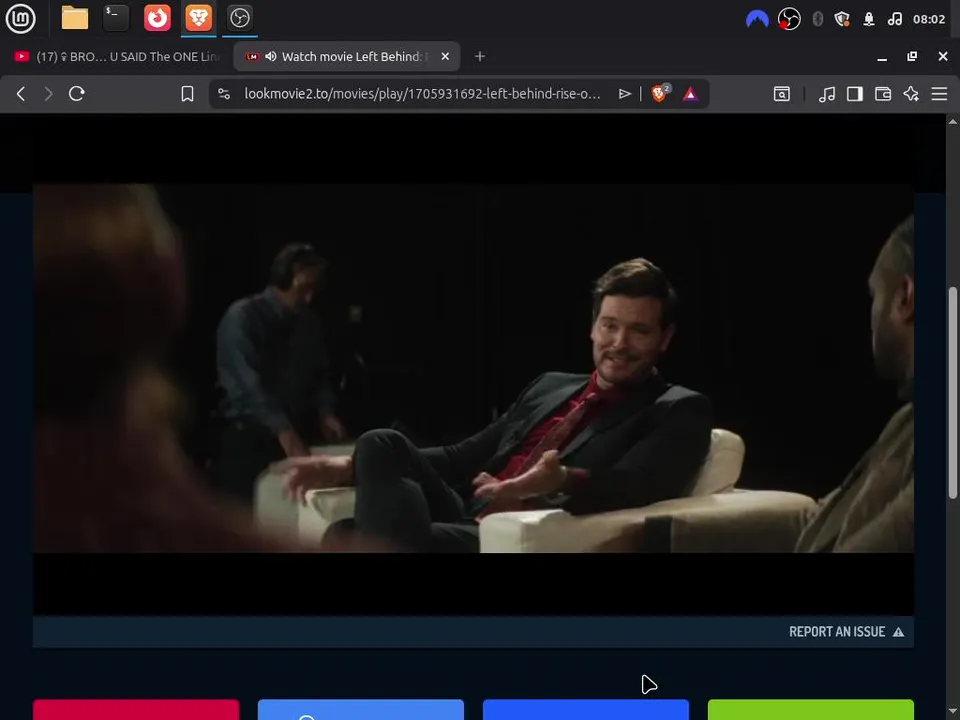
Task: Click the light blue button below player
Action: pyautogui.click(x=361, y=710)
